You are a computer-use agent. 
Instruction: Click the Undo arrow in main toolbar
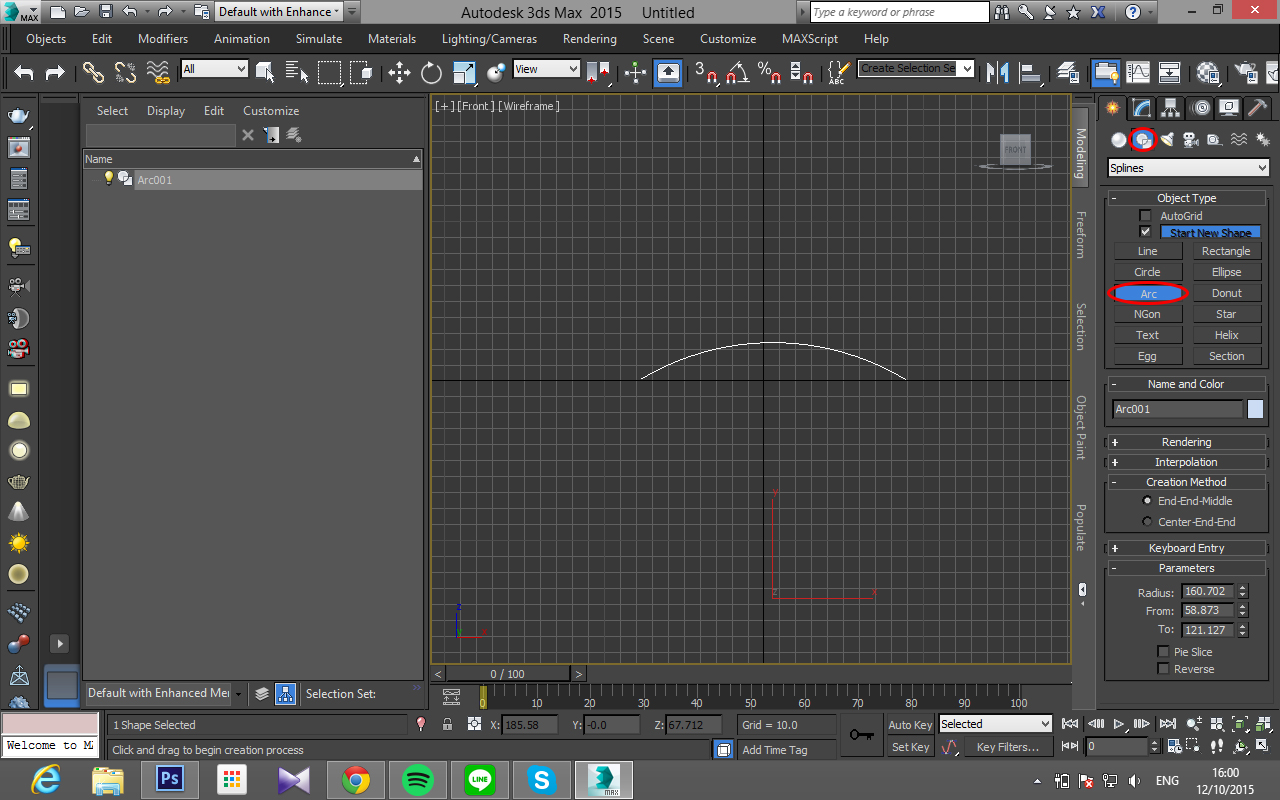tap(24, 72)
